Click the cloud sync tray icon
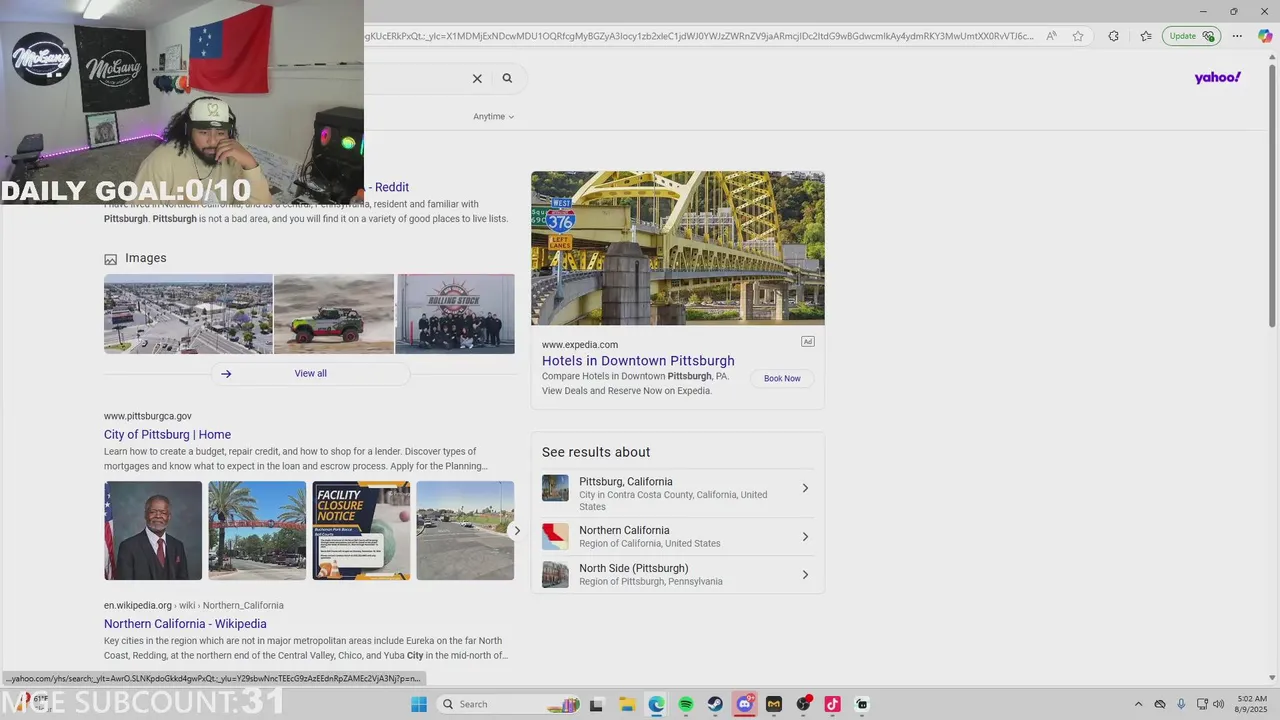The image size is (1280, 720). pos(1160,704)
